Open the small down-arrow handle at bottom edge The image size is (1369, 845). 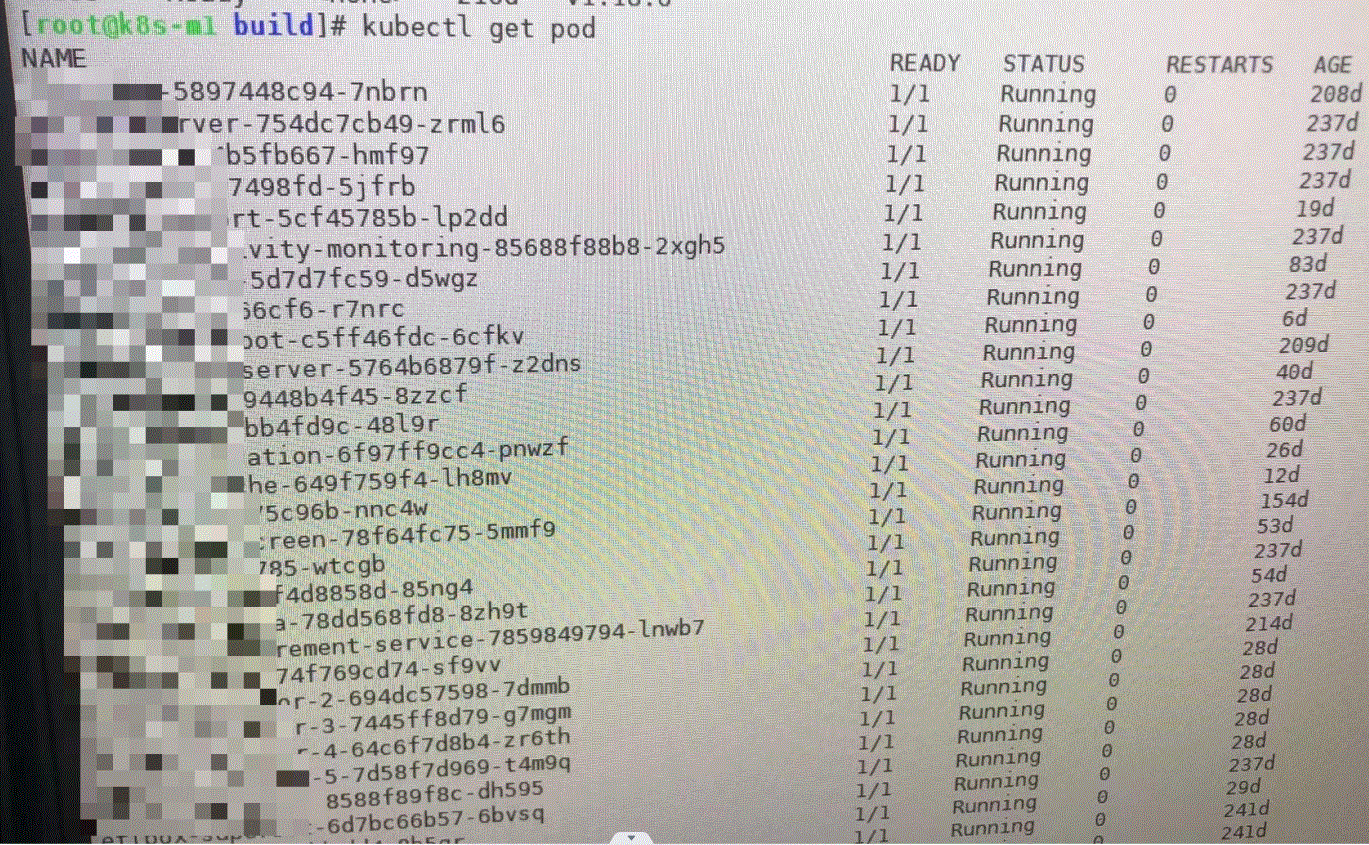[631, 836]
